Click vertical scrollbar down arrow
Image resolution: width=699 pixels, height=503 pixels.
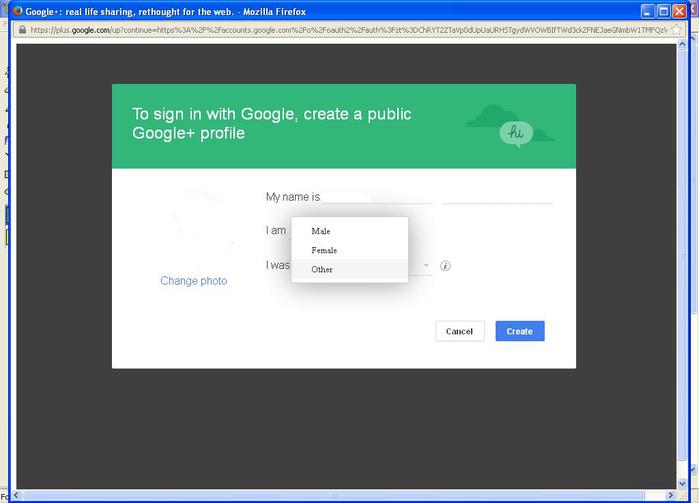pyautogui.click(x=682, y=483)
